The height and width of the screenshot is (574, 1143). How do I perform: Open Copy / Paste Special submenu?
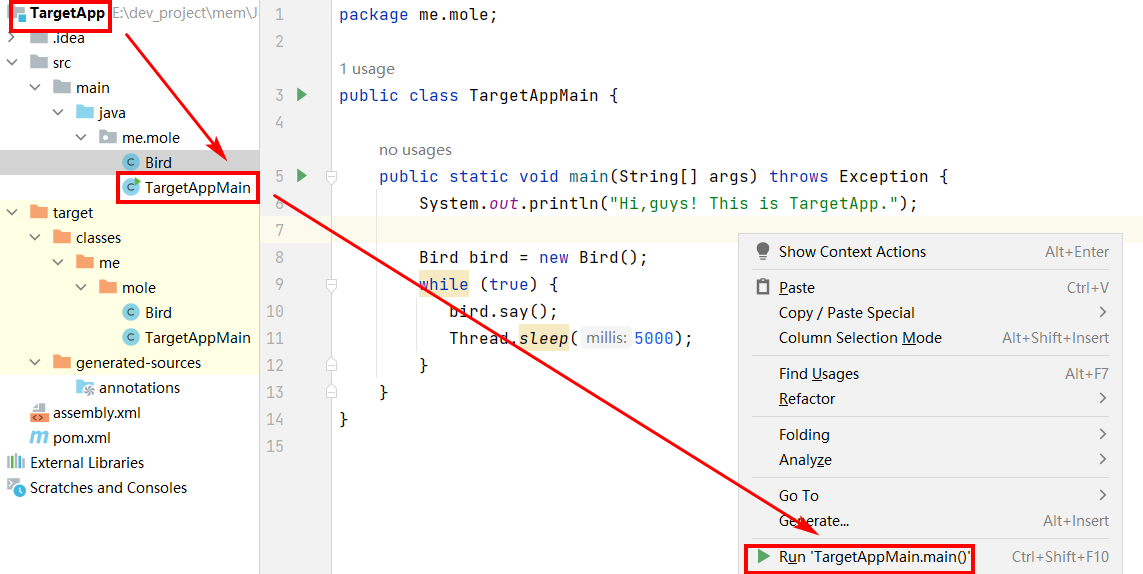(x=929, y=312)
